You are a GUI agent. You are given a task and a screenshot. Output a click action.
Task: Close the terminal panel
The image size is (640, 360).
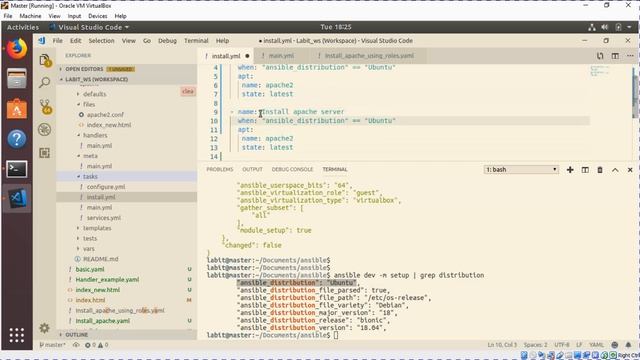pos(630,170)
